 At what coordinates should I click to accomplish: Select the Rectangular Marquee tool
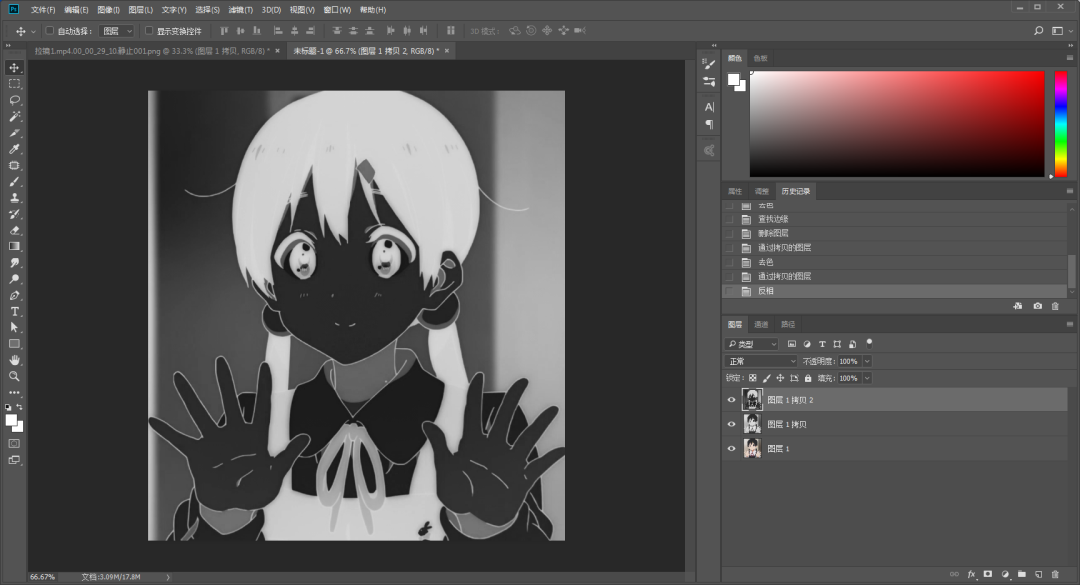(14, 83)
